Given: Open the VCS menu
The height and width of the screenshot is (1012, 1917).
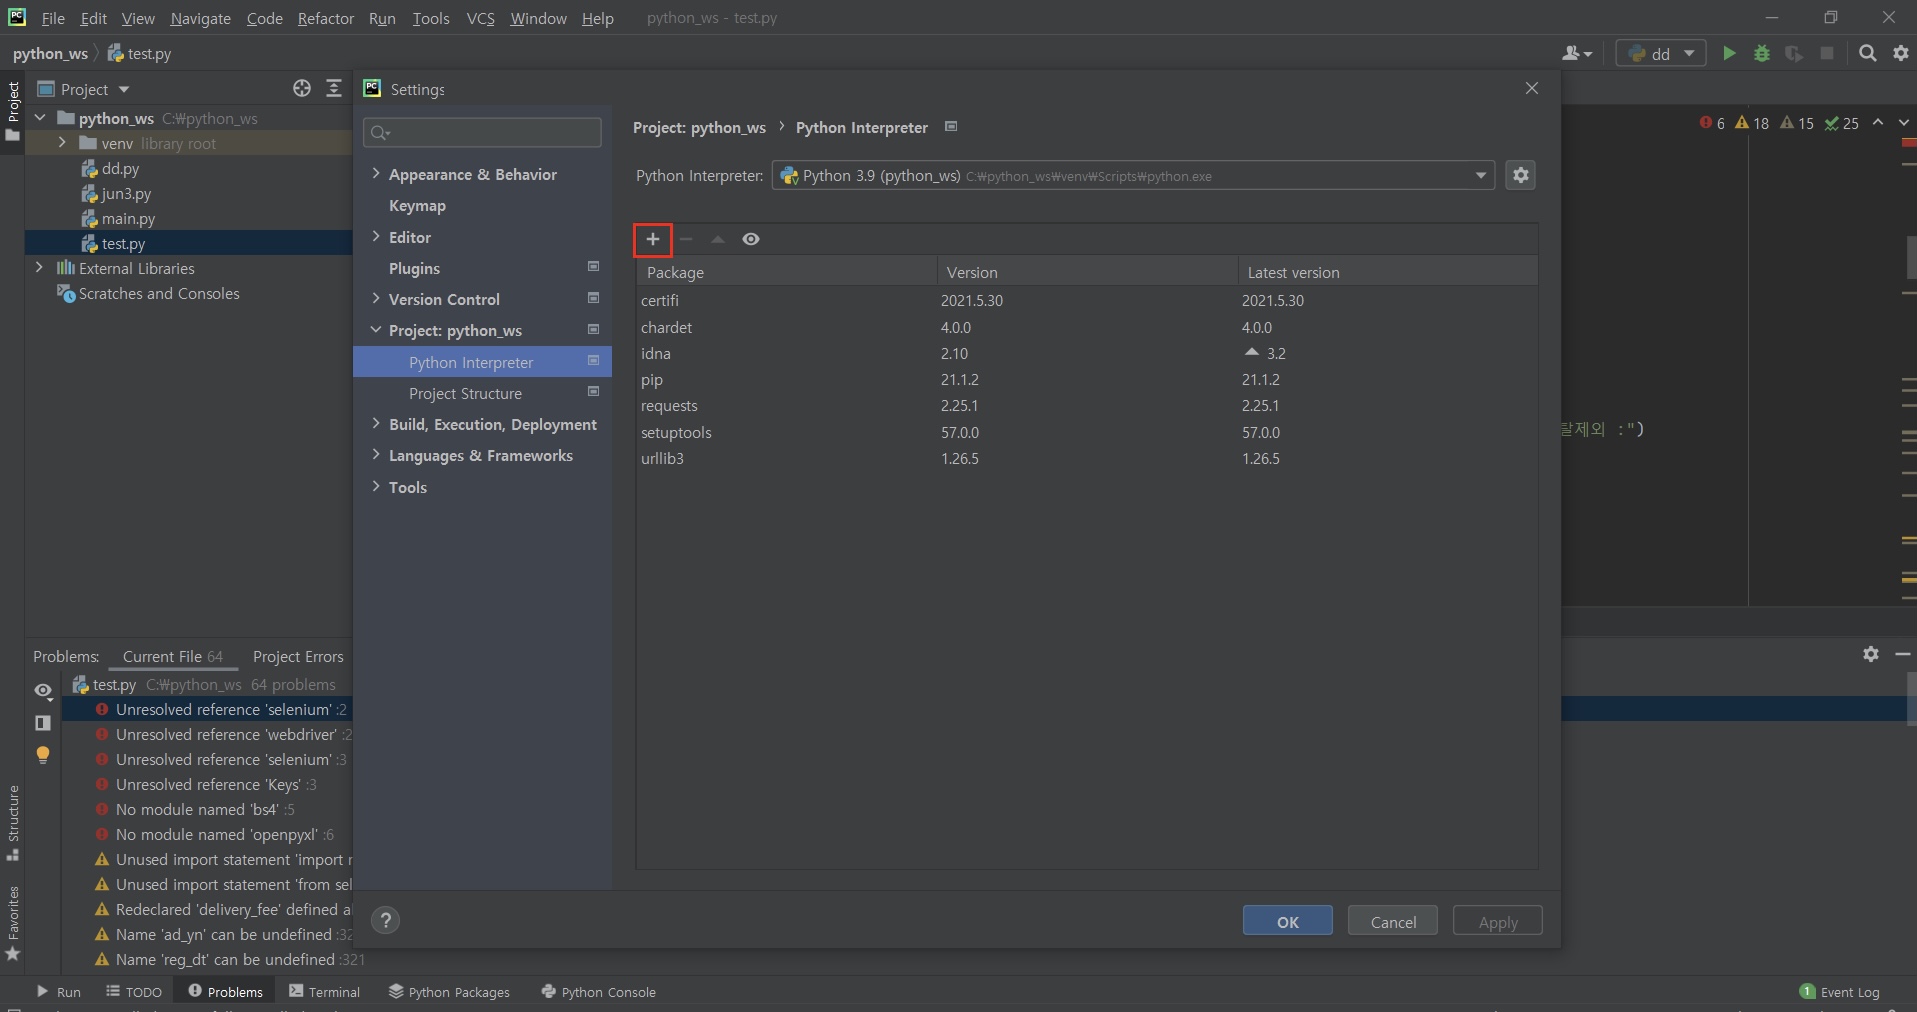Looking at the screenshot, I should 481,18.
